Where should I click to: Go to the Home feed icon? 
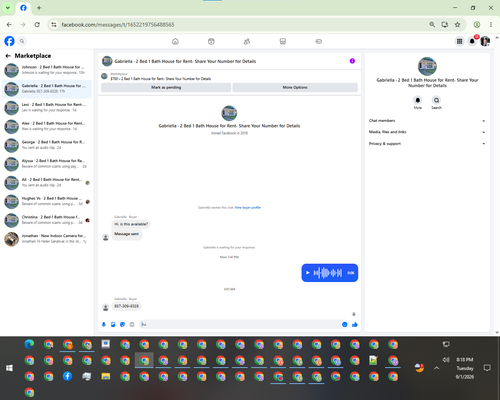coord(175,41)
